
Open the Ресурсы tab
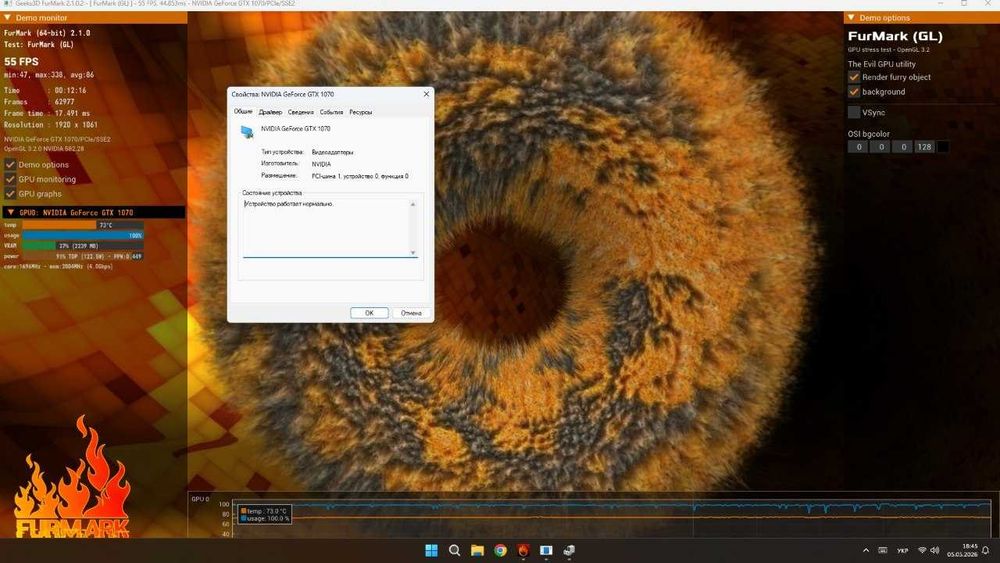[360, 112]
